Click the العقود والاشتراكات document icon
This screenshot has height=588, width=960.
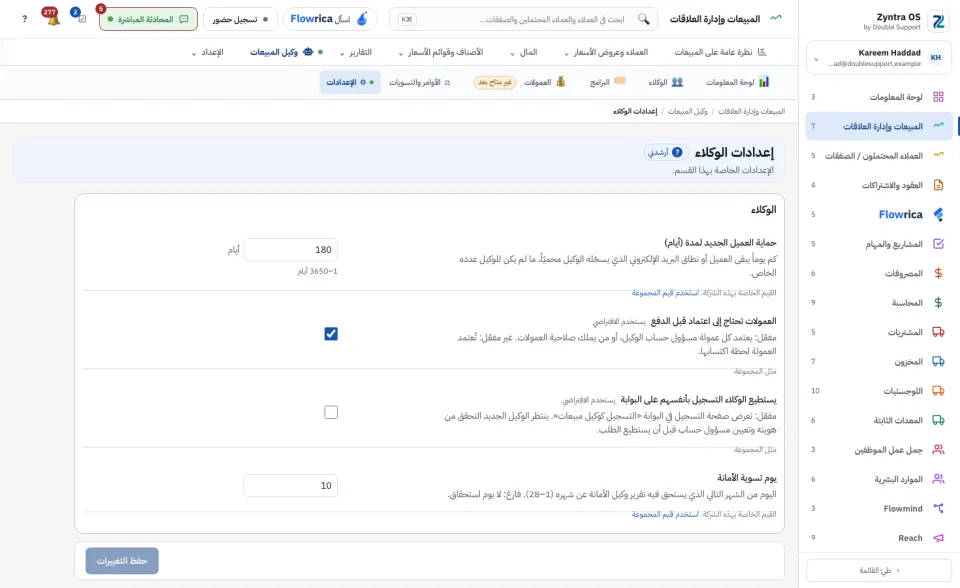pos(938,185)
